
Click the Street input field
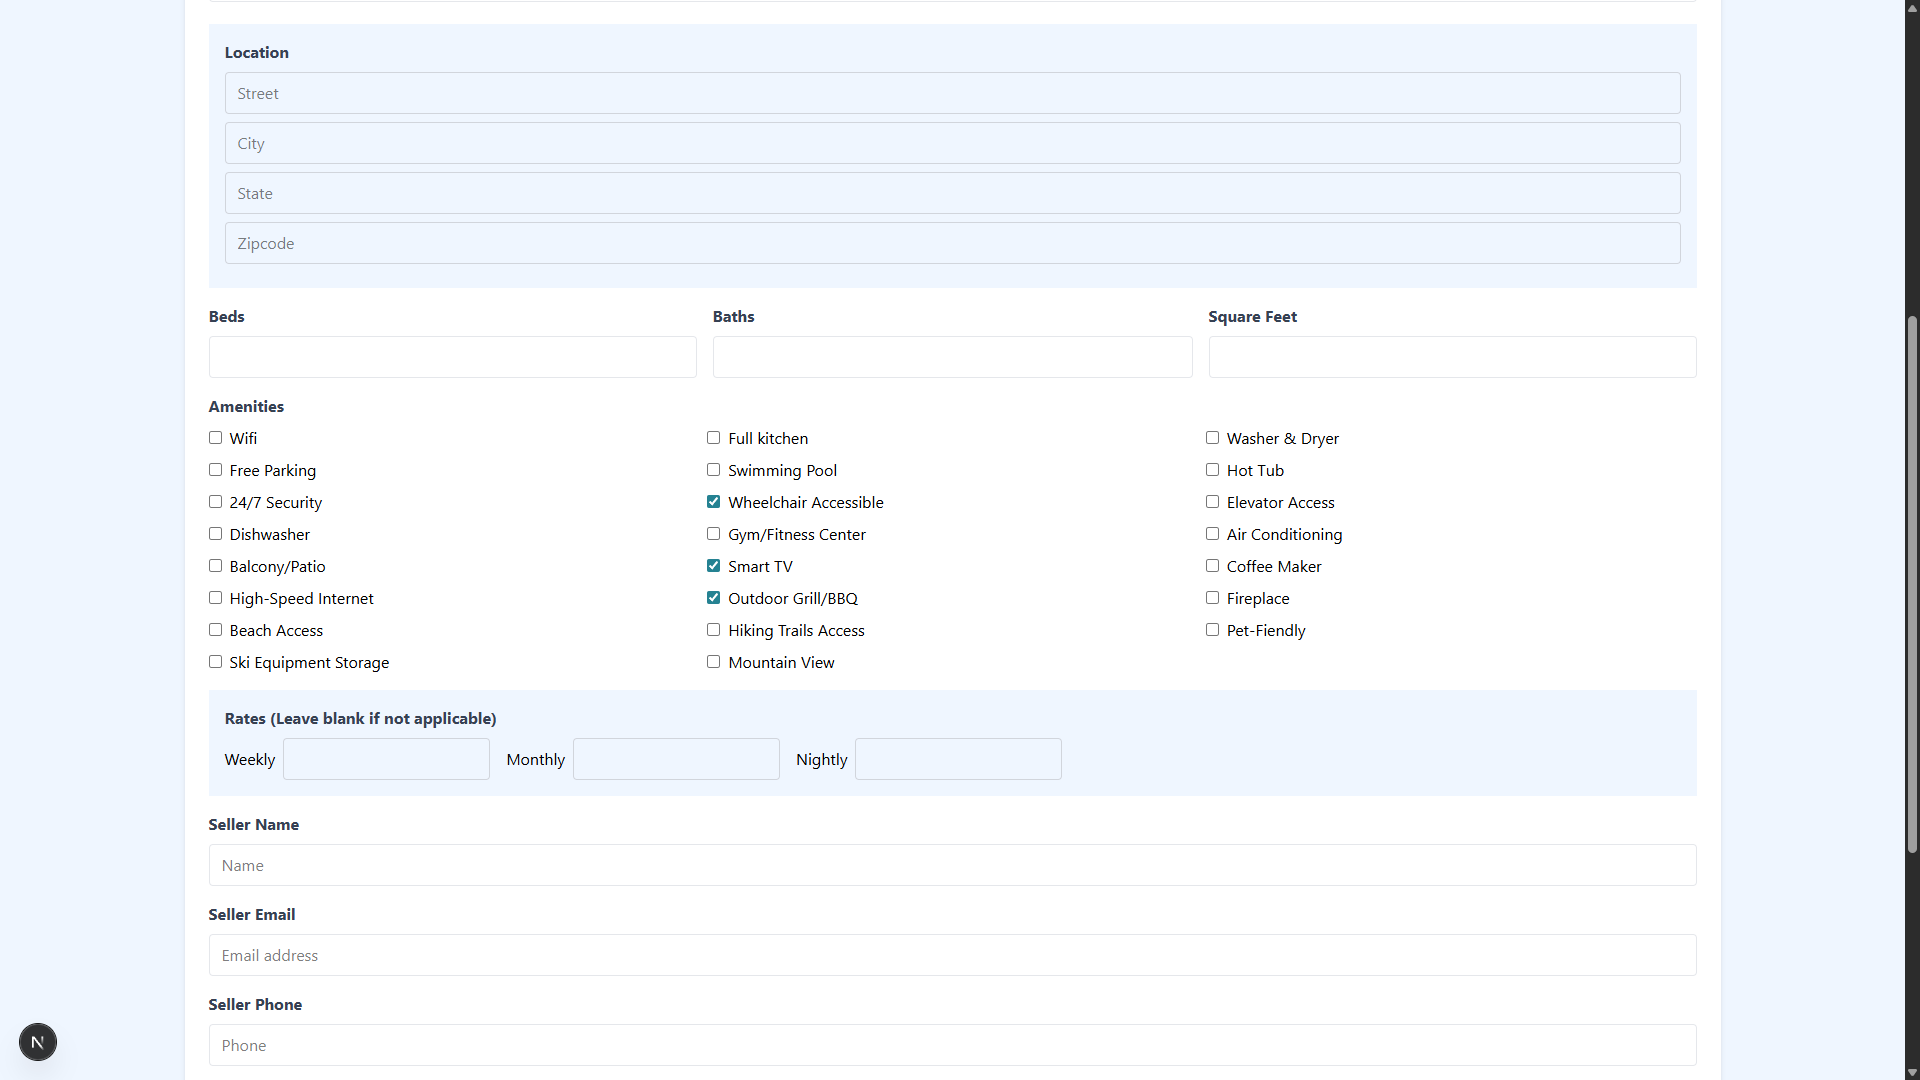(952, 93)
